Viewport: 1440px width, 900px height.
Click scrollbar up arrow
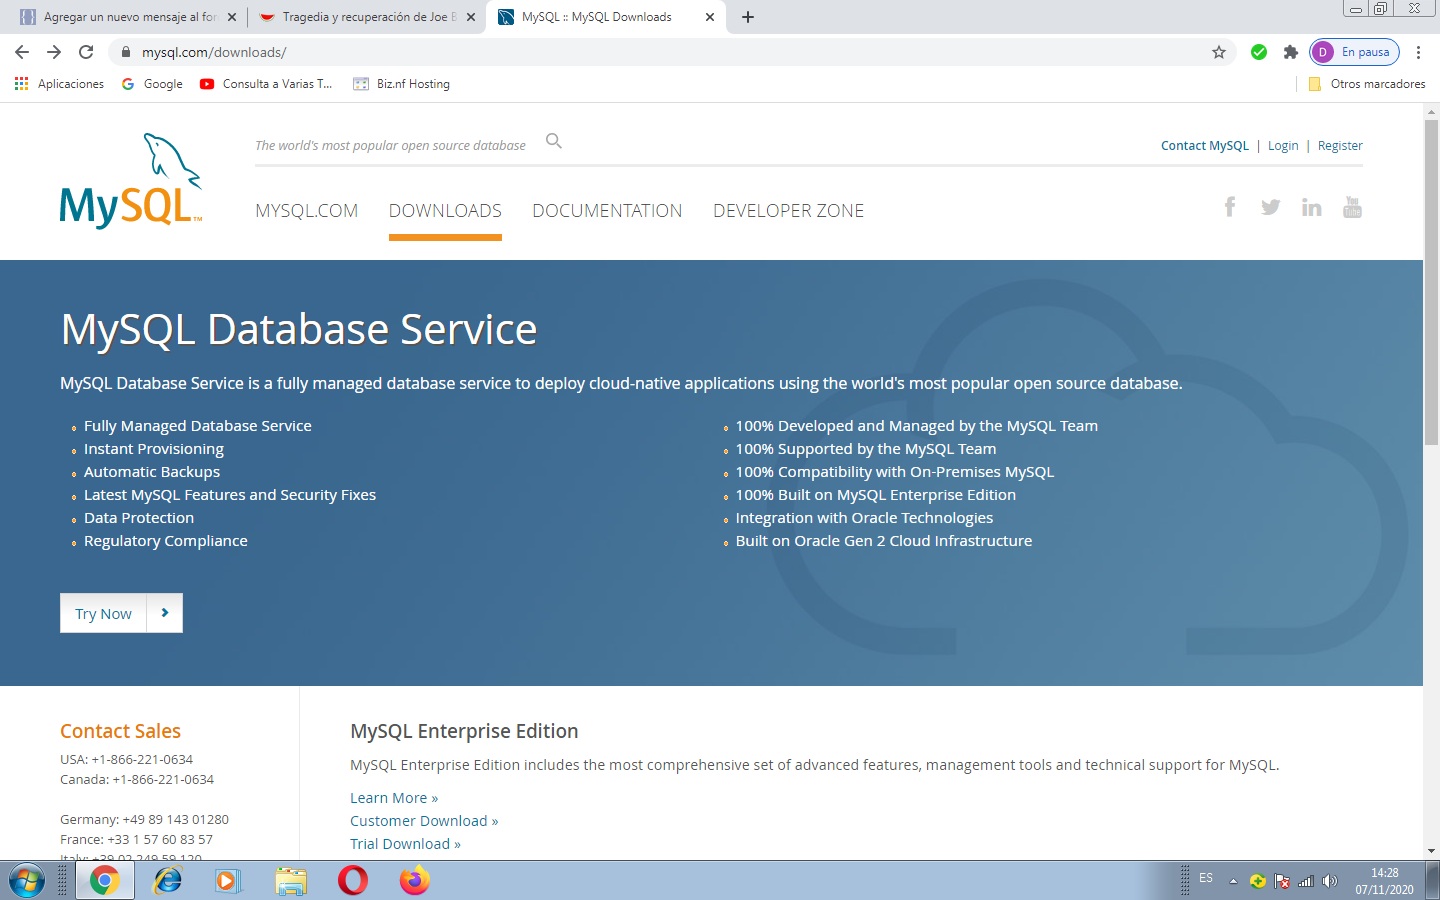(1431, 111)
